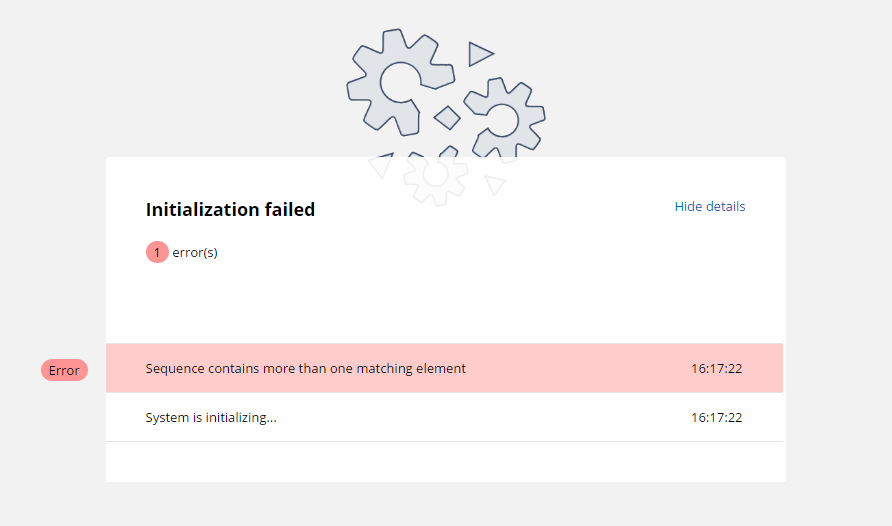This screenshot has width=892, height=526.
Task: Click the red Error badge
Action: [64, 370]
